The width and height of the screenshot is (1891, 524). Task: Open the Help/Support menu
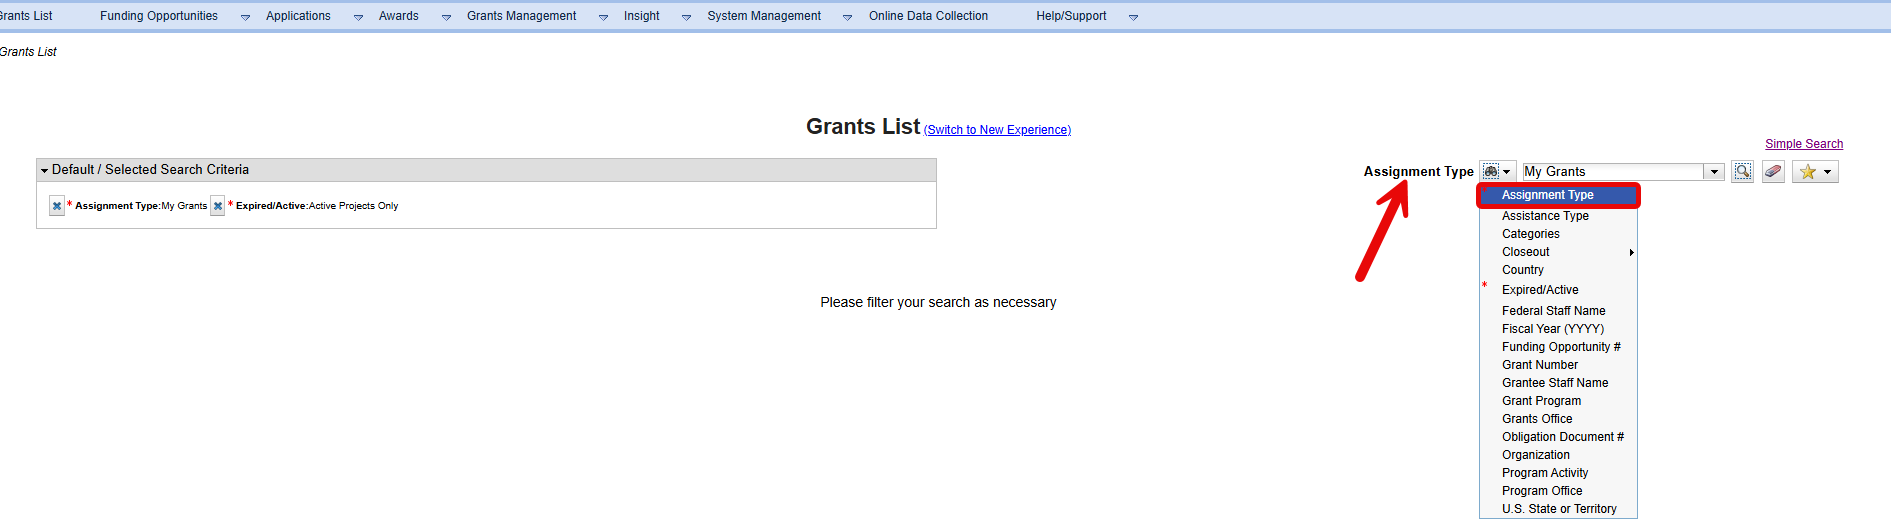coord(1071,16)
